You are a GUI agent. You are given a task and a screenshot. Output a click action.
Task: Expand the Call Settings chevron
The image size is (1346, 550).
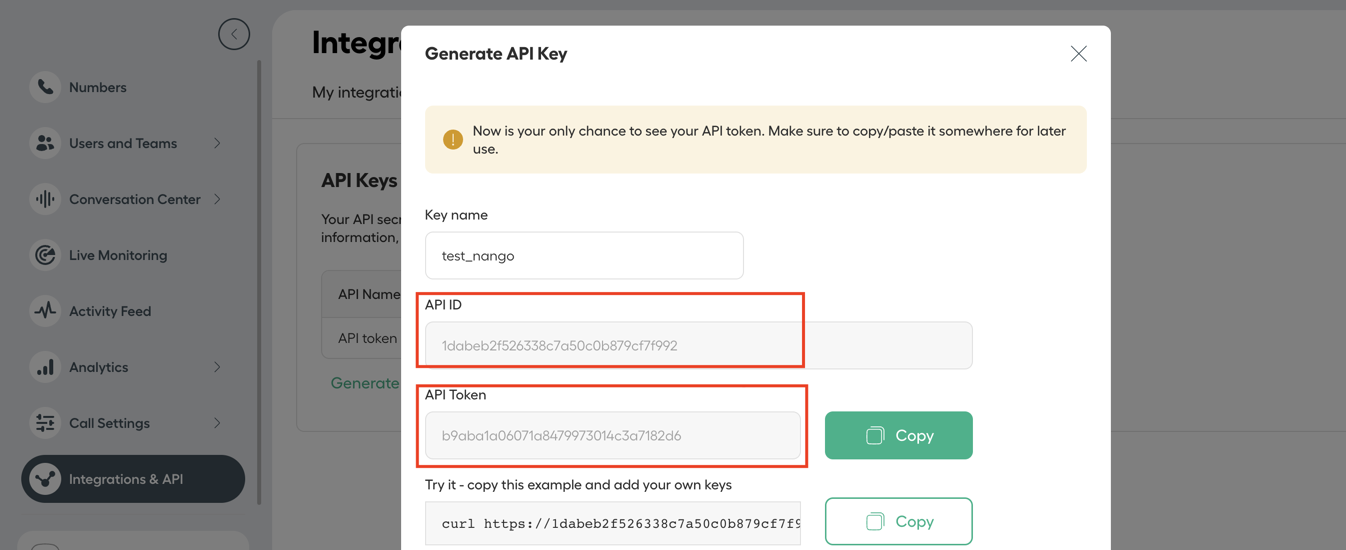217,423
